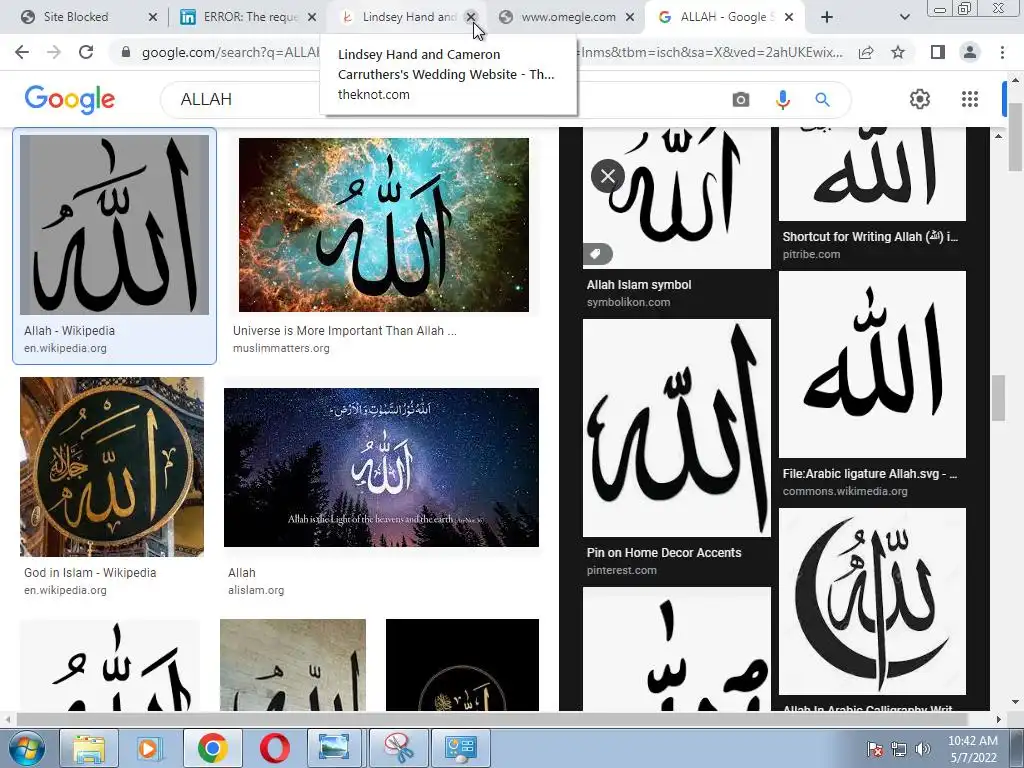
Task: Click the Chrome taskbar icon
Action: coord(212,748)
